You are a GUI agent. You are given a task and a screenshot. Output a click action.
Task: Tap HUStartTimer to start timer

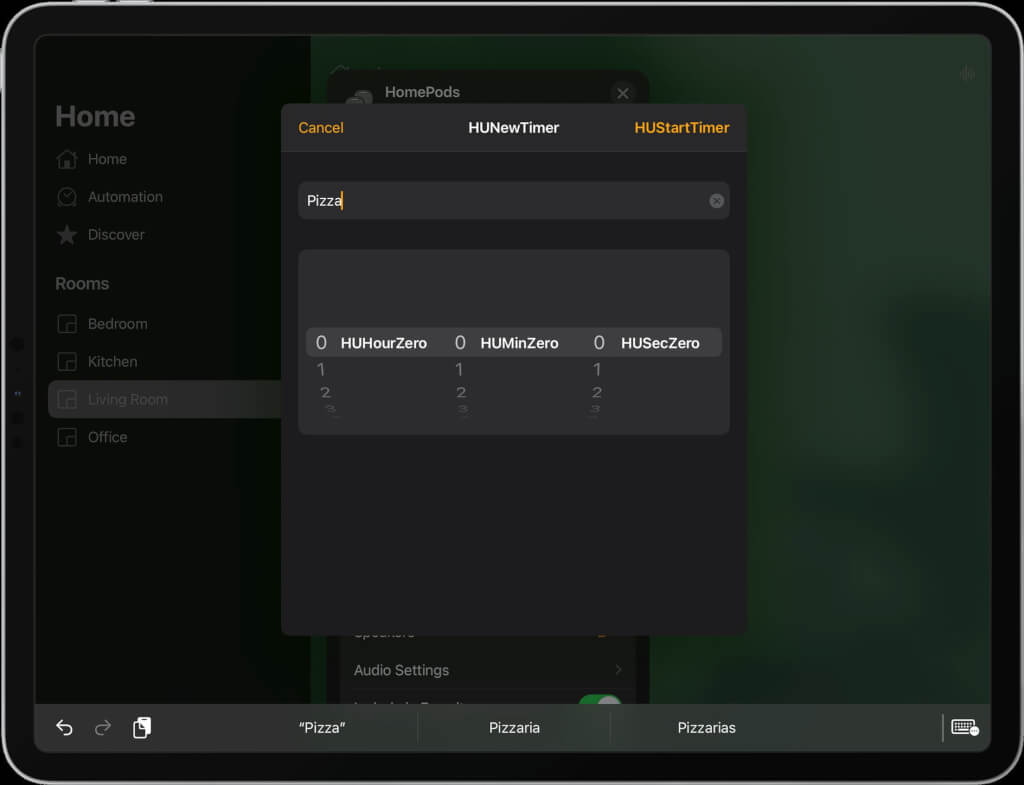coord(681,128)
